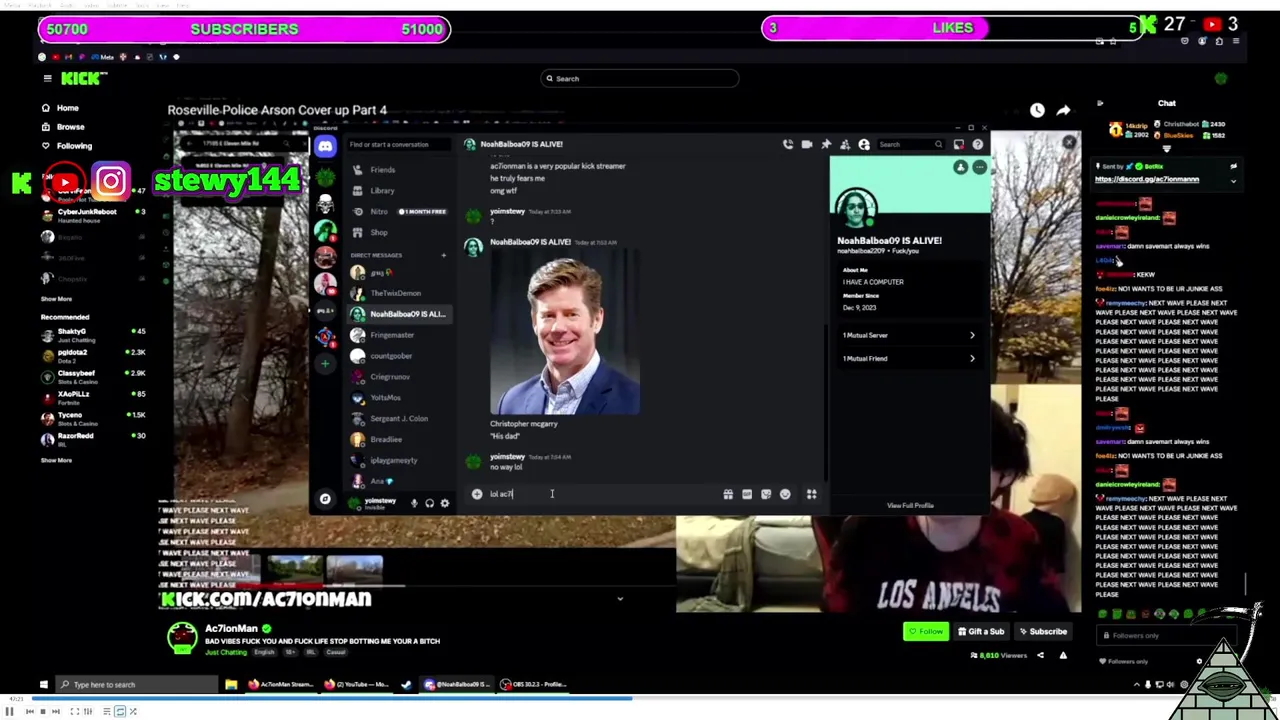
Task: Start a video call in Discord header
Action: (x=807, y=144)
